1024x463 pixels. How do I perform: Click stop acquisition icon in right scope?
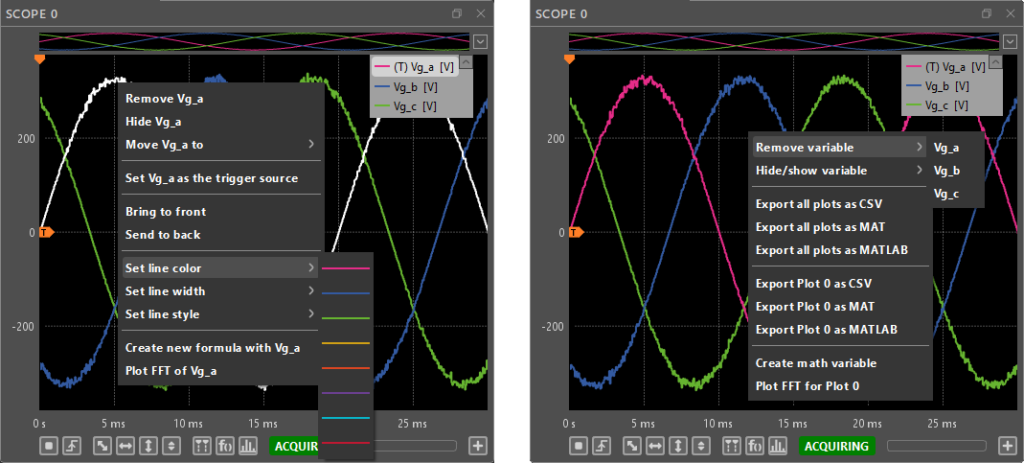(579, 446)
